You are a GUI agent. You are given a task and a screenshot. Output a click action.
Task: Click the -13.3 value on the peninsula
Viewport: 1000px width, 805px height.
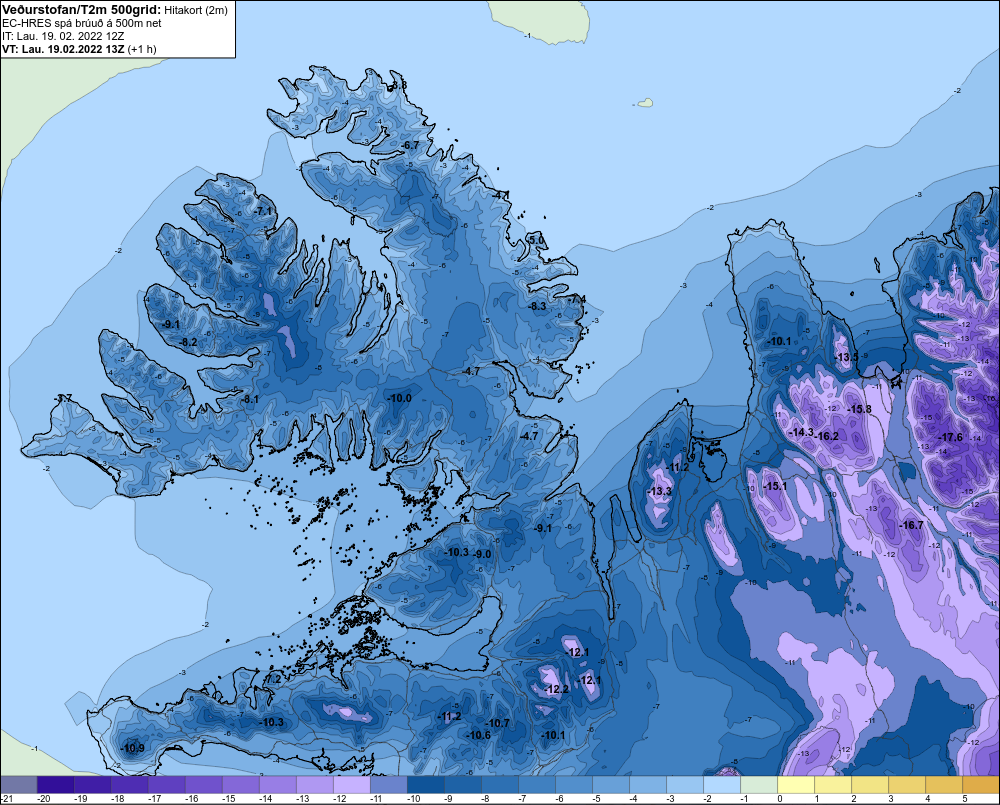point(659,491)
